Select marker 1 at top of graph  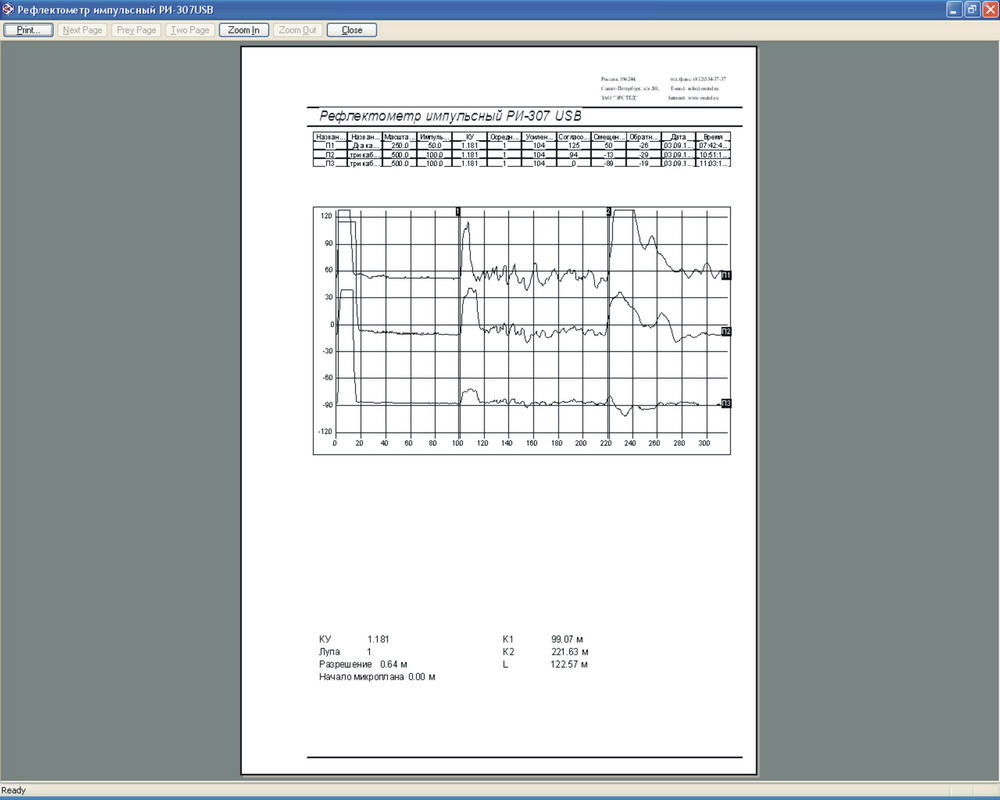click(458, 211)
